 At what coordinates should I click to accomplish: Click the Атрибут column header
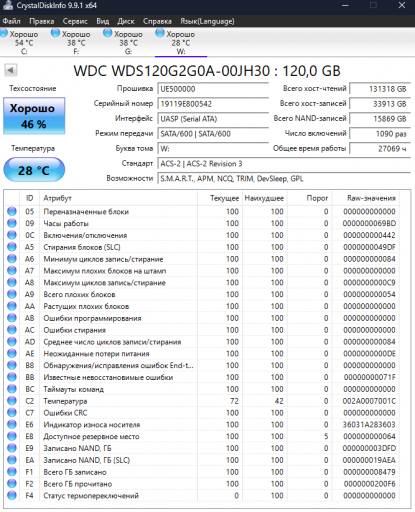click(x=118, y=198)
